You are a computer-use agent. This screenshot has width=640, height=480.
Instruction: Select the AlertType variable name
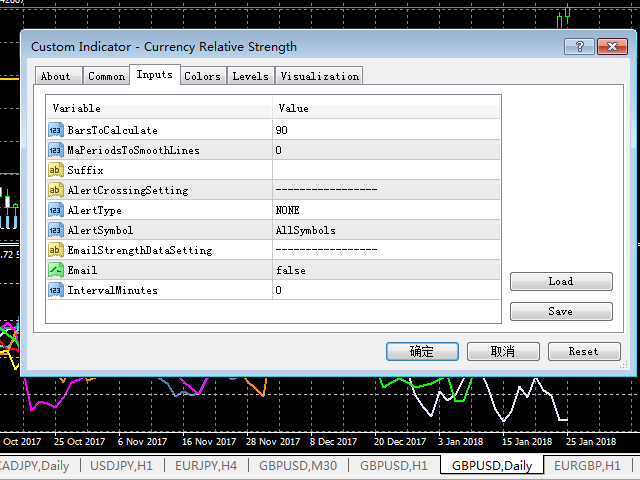(94, 211)
